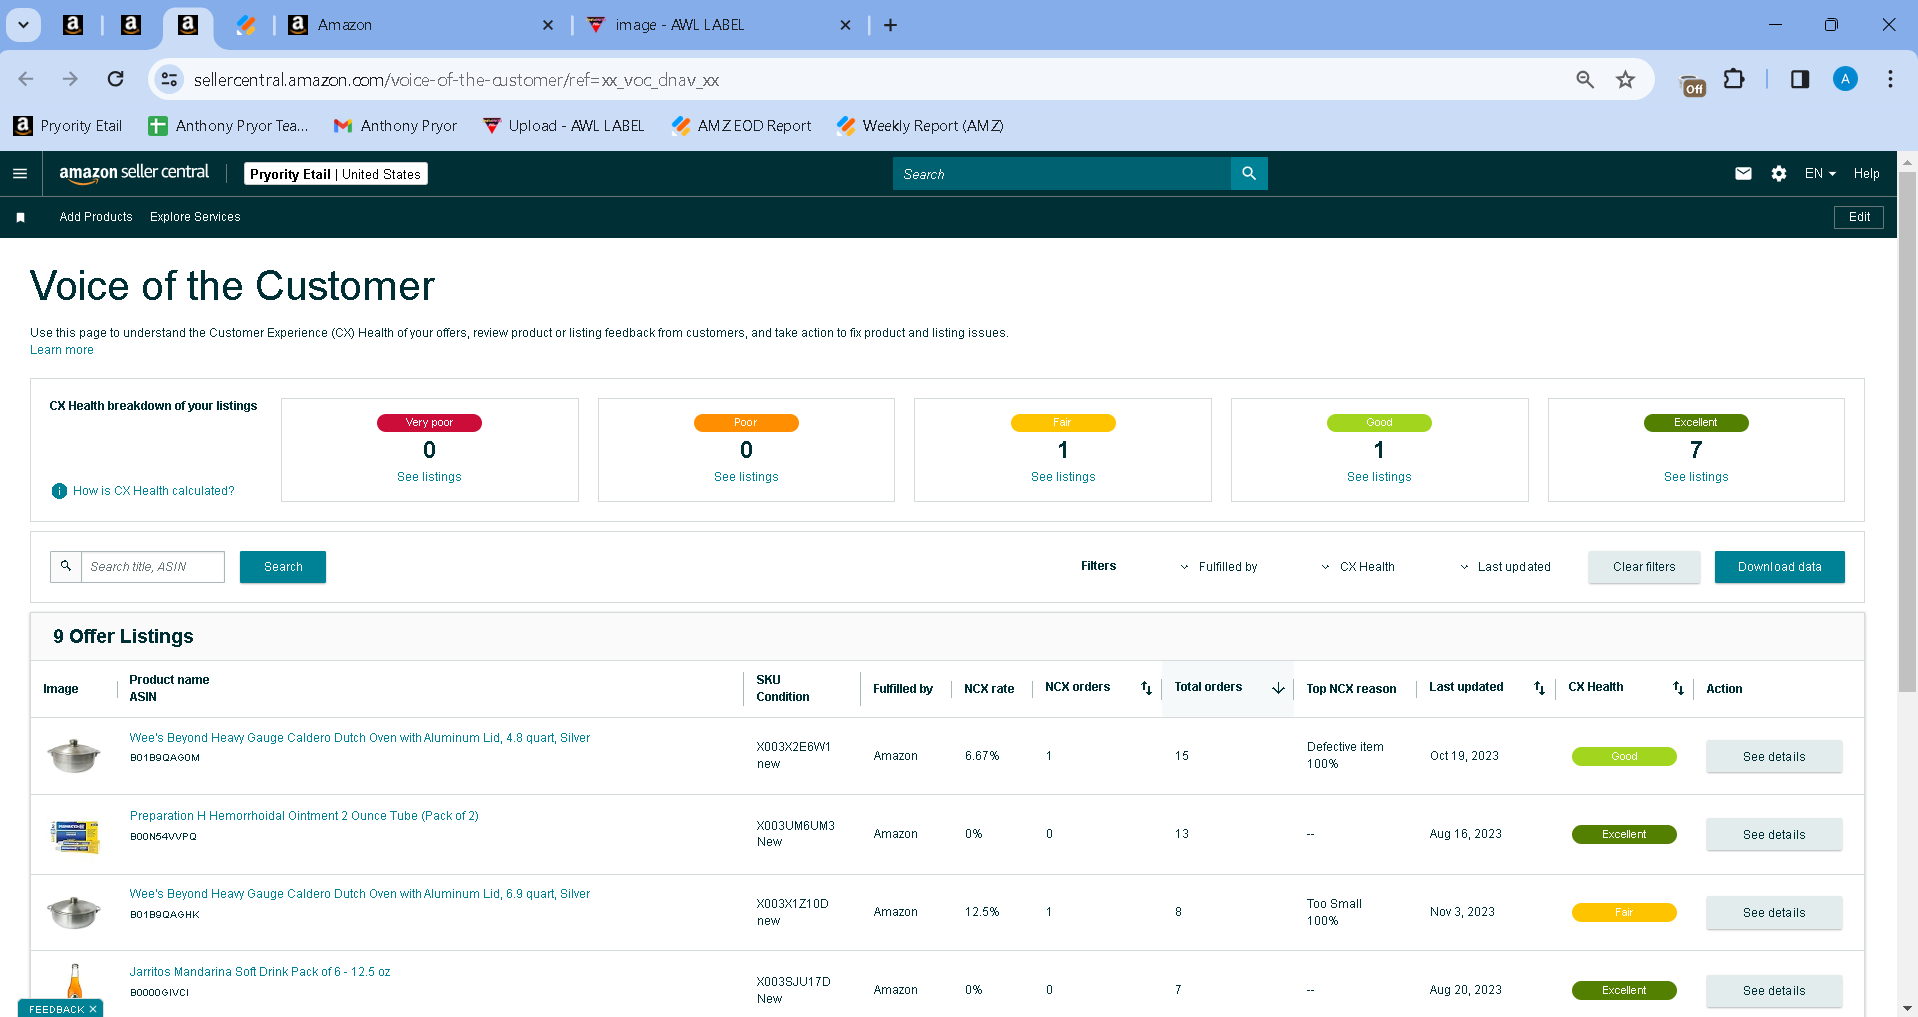Open the EN language dropdown
This screenshot has height=1017, width=1918.
(1820, 174)
